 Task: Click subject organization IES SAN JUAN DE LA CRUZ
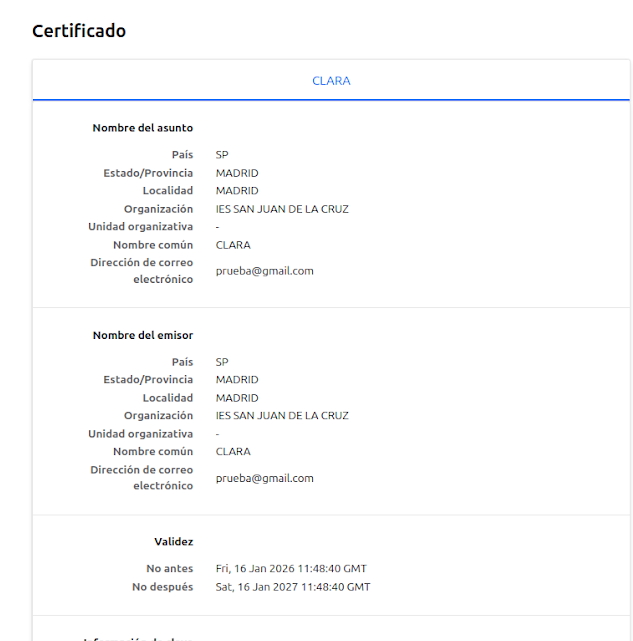281,209
